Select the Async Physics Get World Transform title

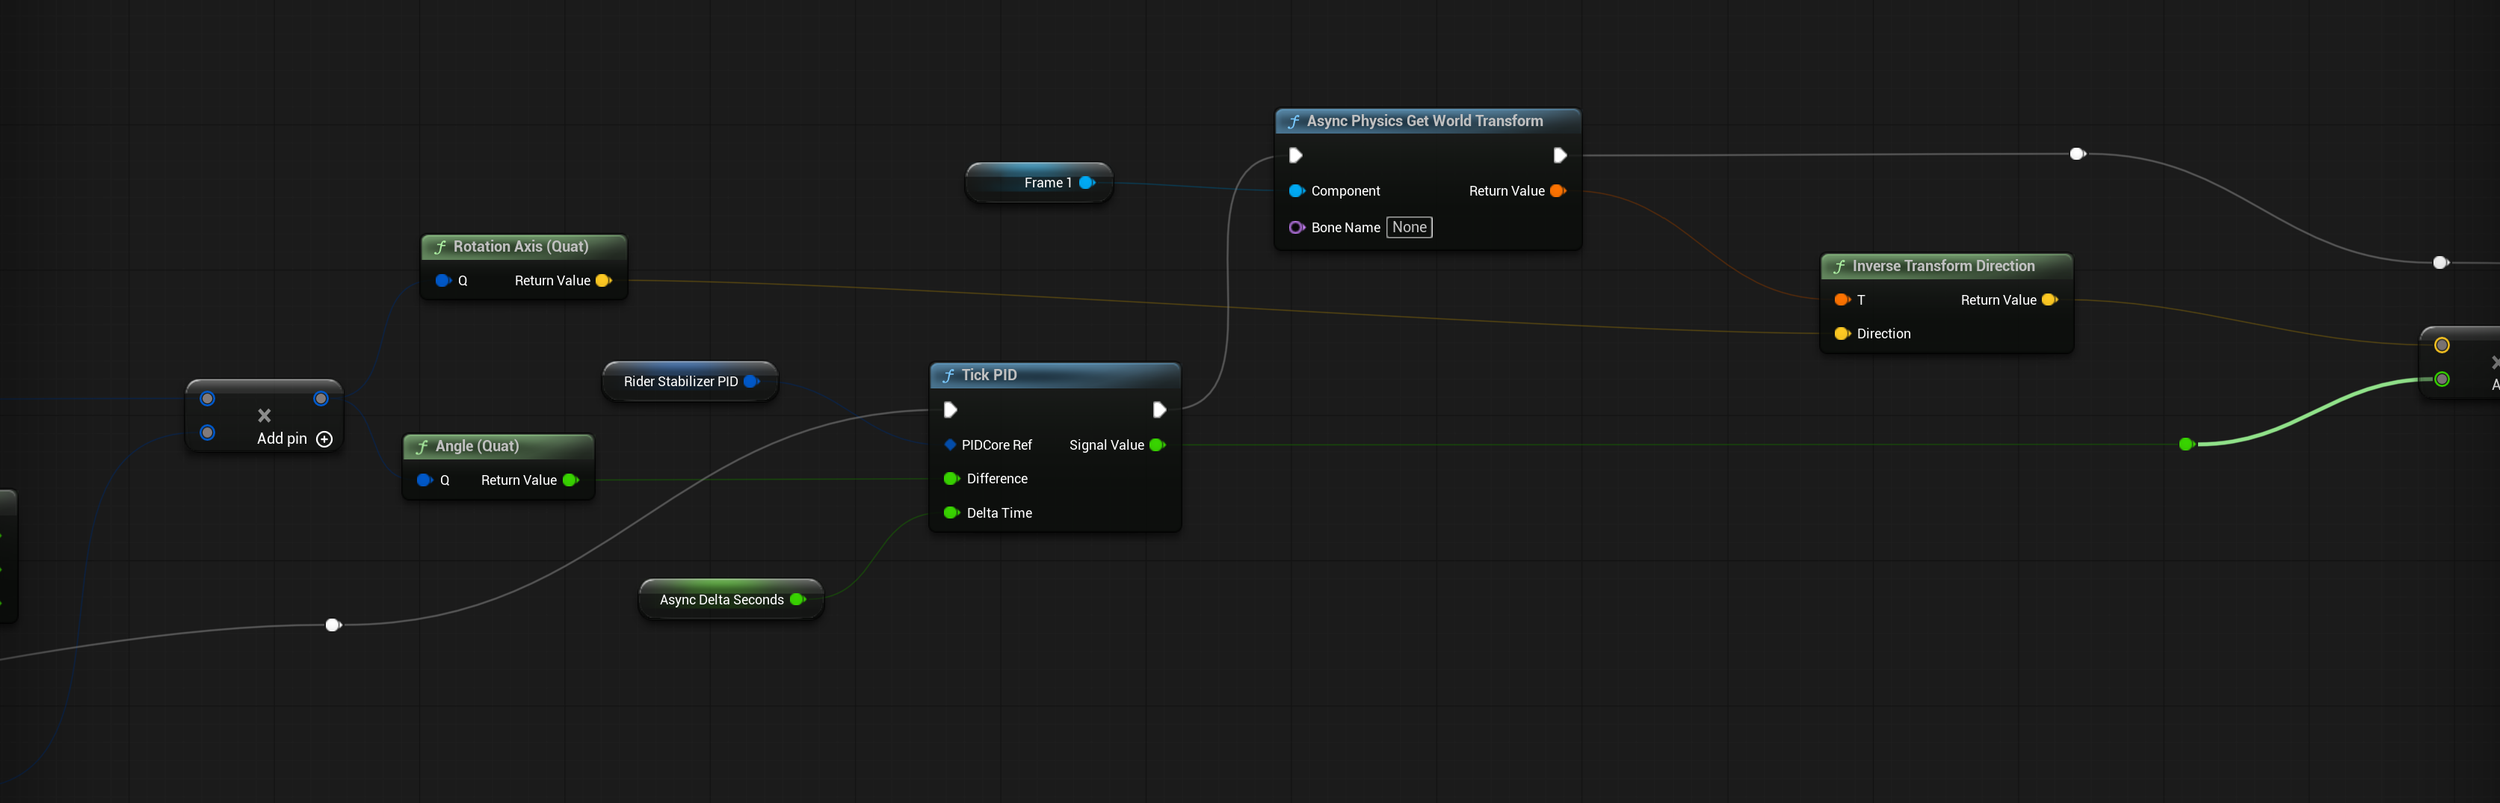1425,121
